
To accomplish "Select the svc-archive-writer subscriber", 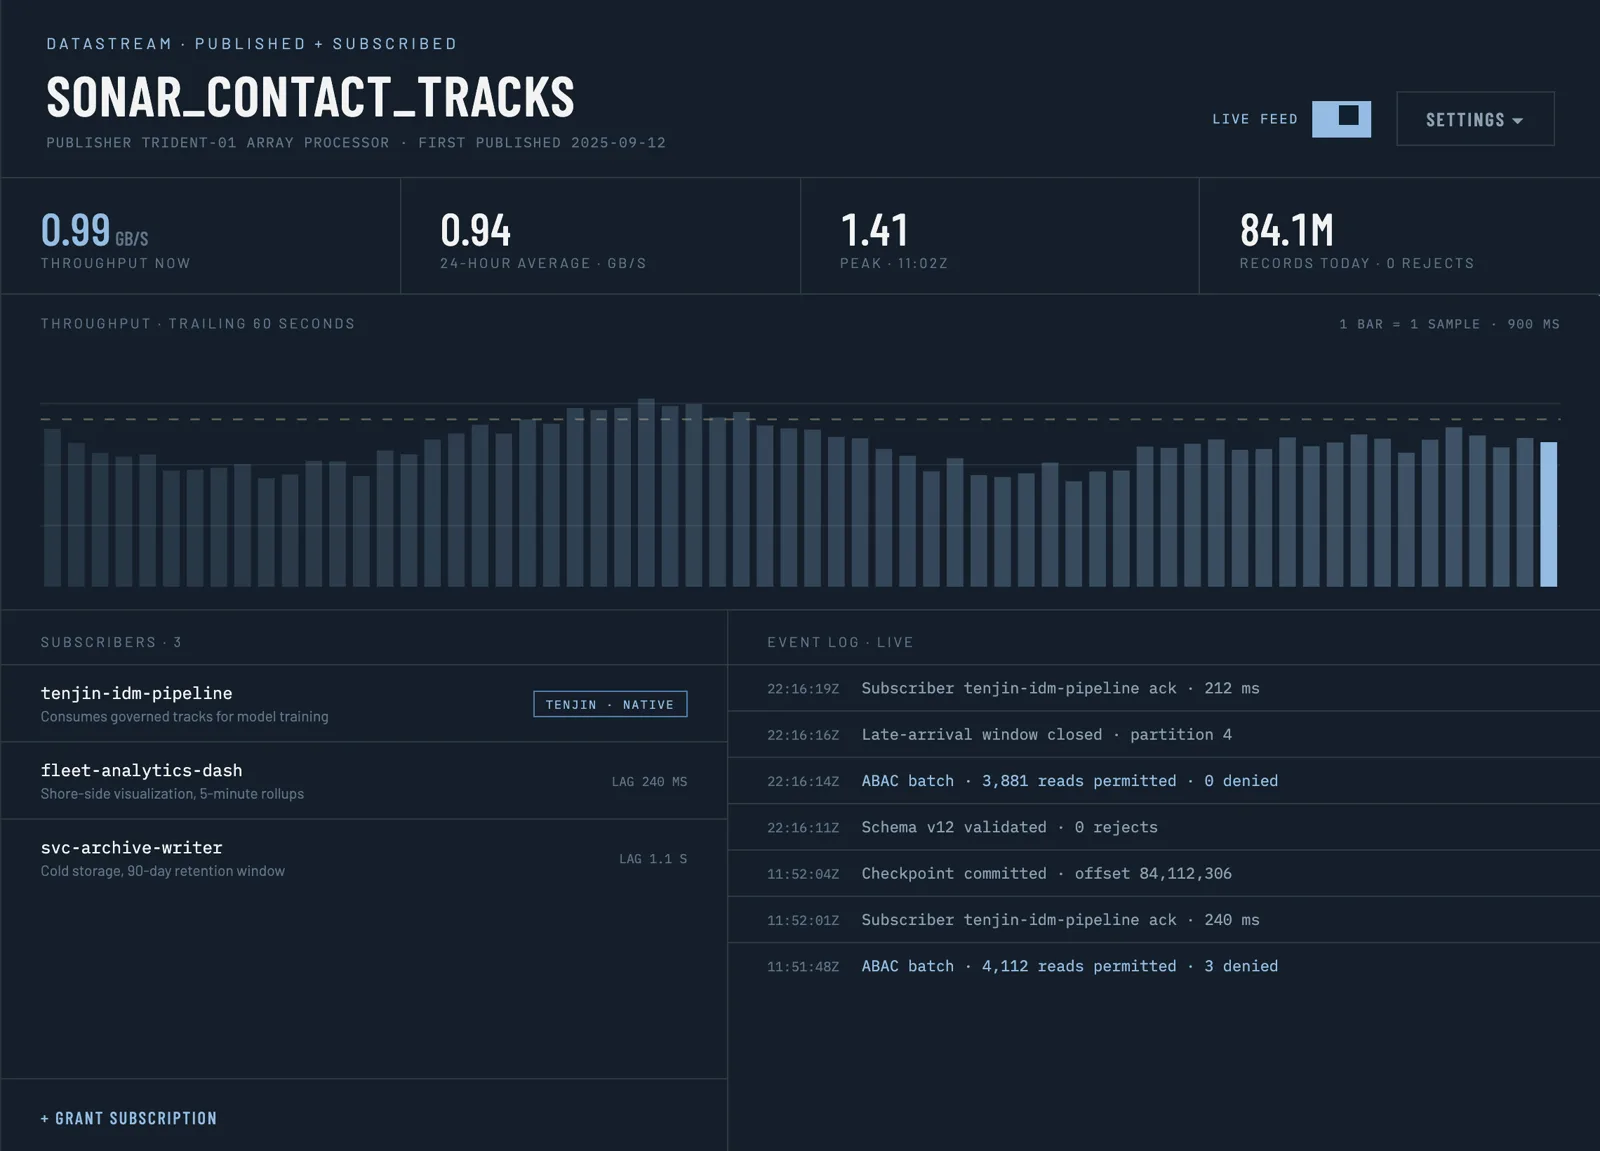I will [x=364, y=858].
